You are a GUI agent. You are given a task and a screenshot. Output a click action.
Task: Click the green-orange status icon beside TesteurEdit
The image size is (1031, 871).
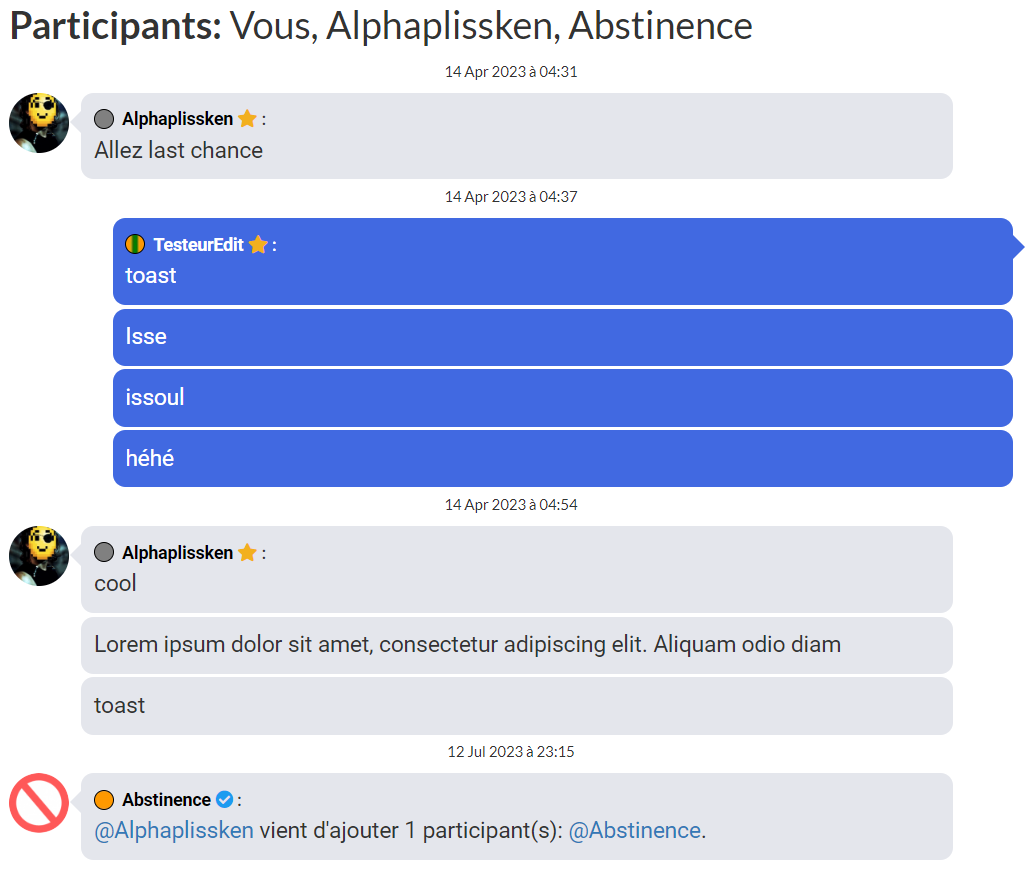pyautogui.click(x=135, y=245)
